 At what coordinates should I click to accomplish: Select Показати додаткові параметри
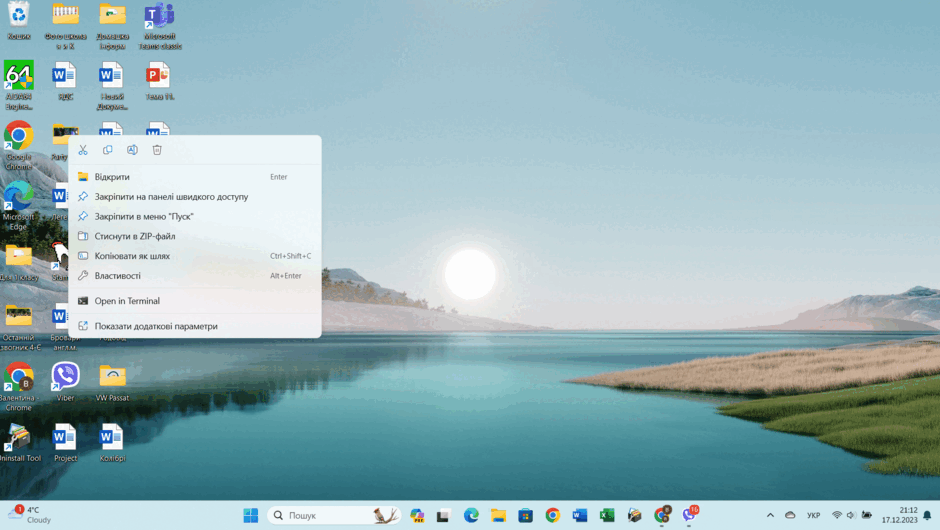[195, 326]
